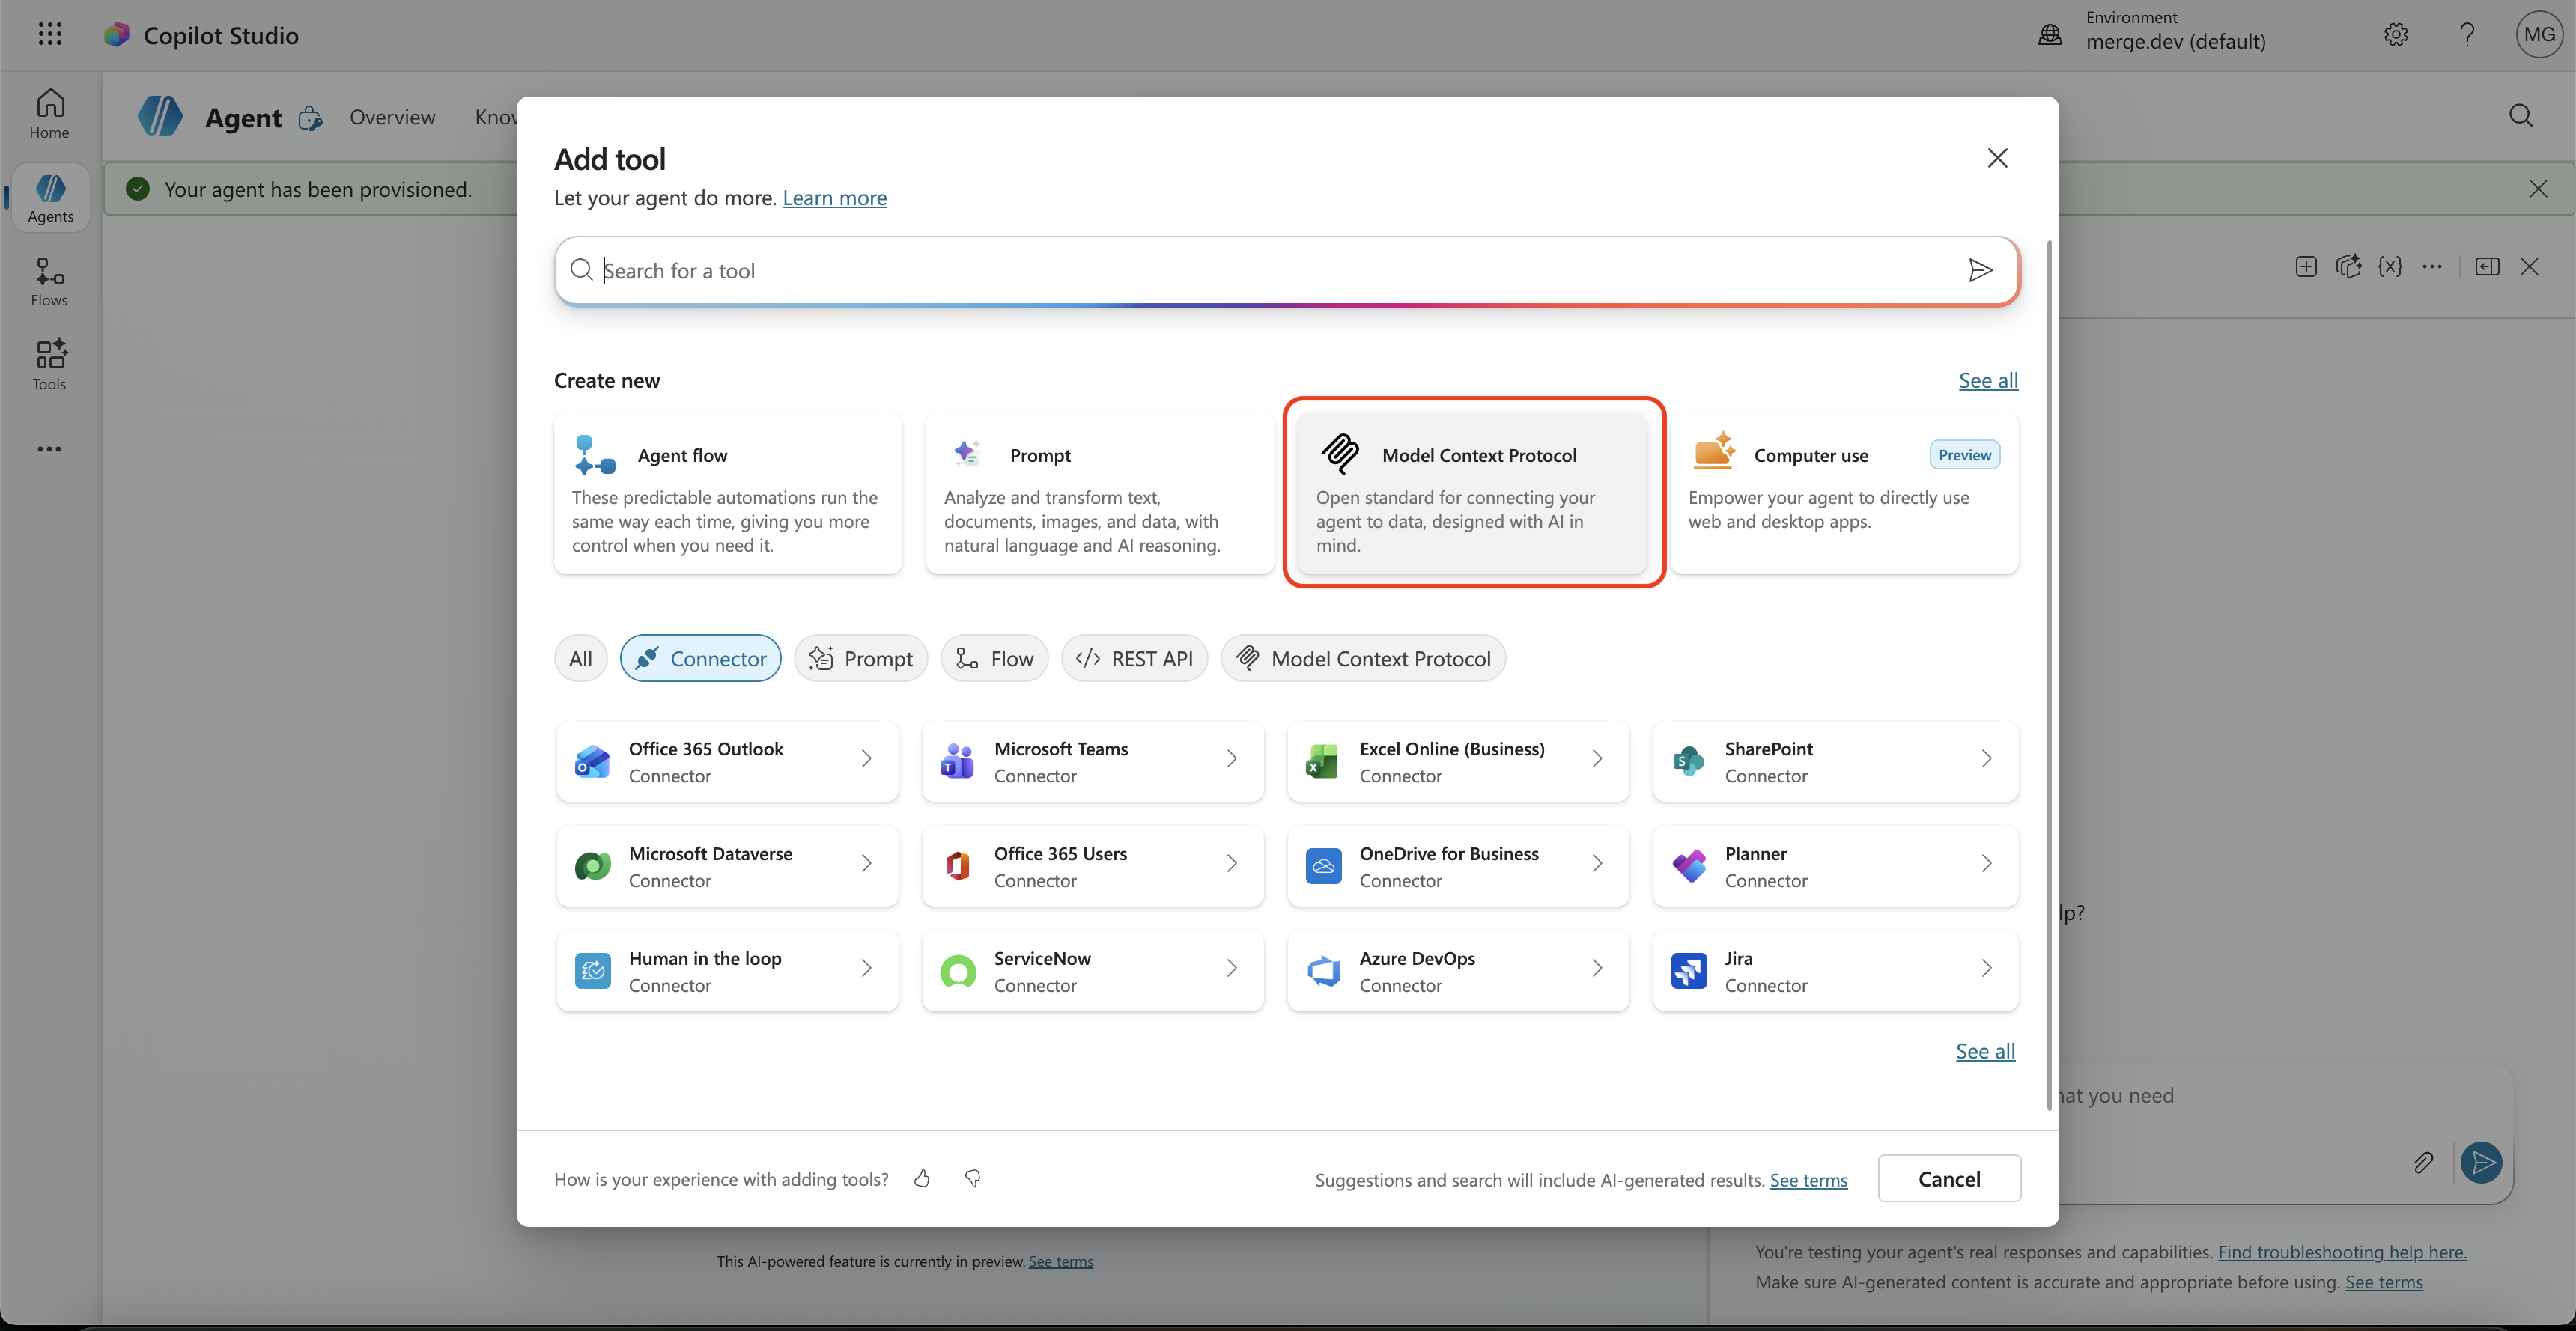
Task: Open the settings gear
Action: pos(2396,35)
